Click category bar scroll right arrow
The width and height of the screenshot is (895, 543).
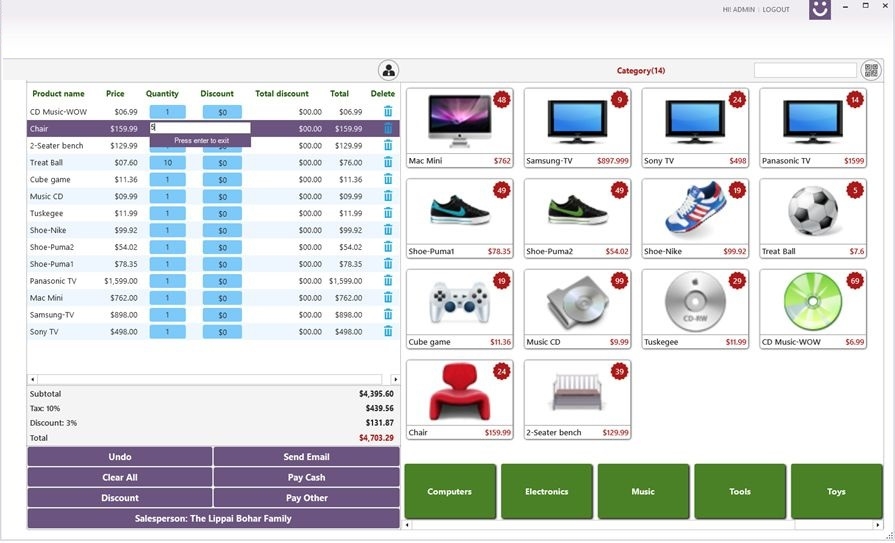pyautogui.click(x=878, y=524)
